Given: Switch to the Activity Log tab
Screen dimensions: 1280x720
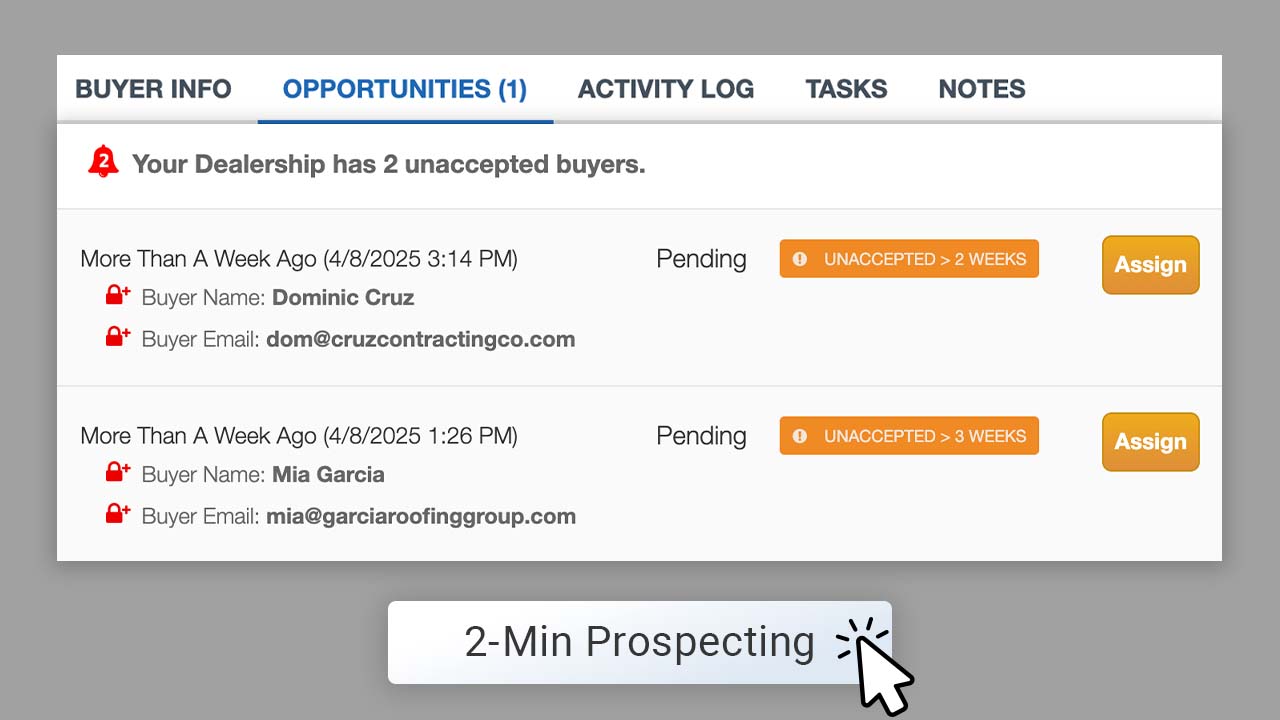Looking at the screenshot, I should coord(666,89).
